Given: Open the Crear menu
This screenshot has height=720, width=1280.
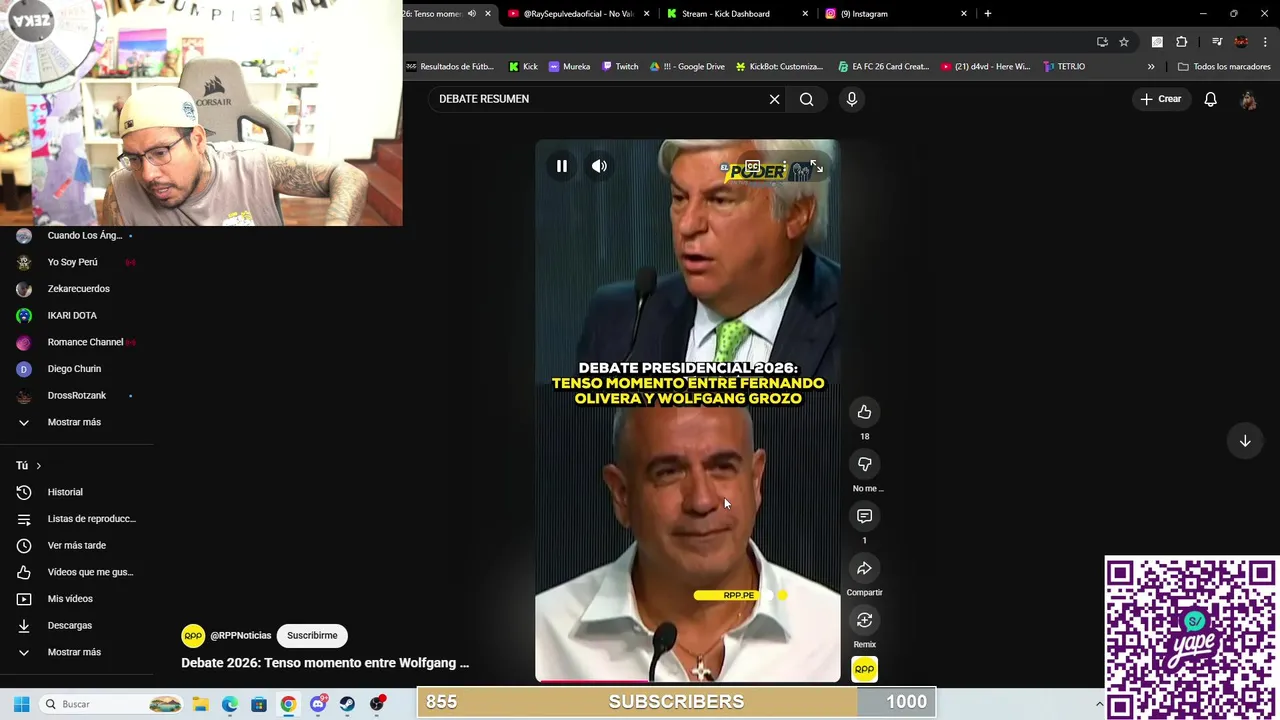Looking at the screenshot, I should (1160, 99).
